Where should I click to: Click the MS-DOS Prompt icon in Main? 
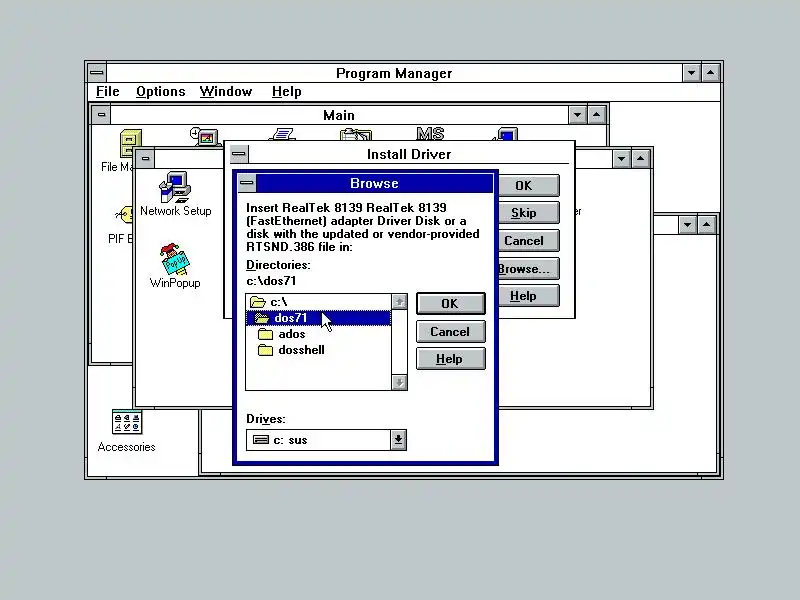431,134
